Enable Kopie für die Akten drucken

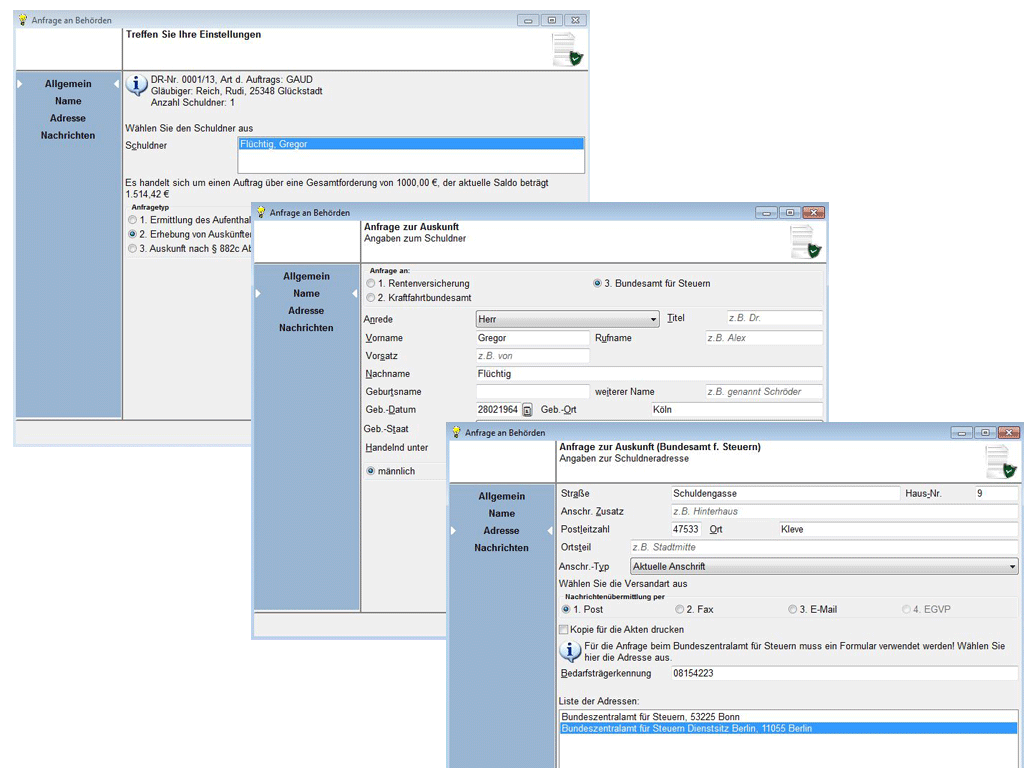click(x=564, y=630)
